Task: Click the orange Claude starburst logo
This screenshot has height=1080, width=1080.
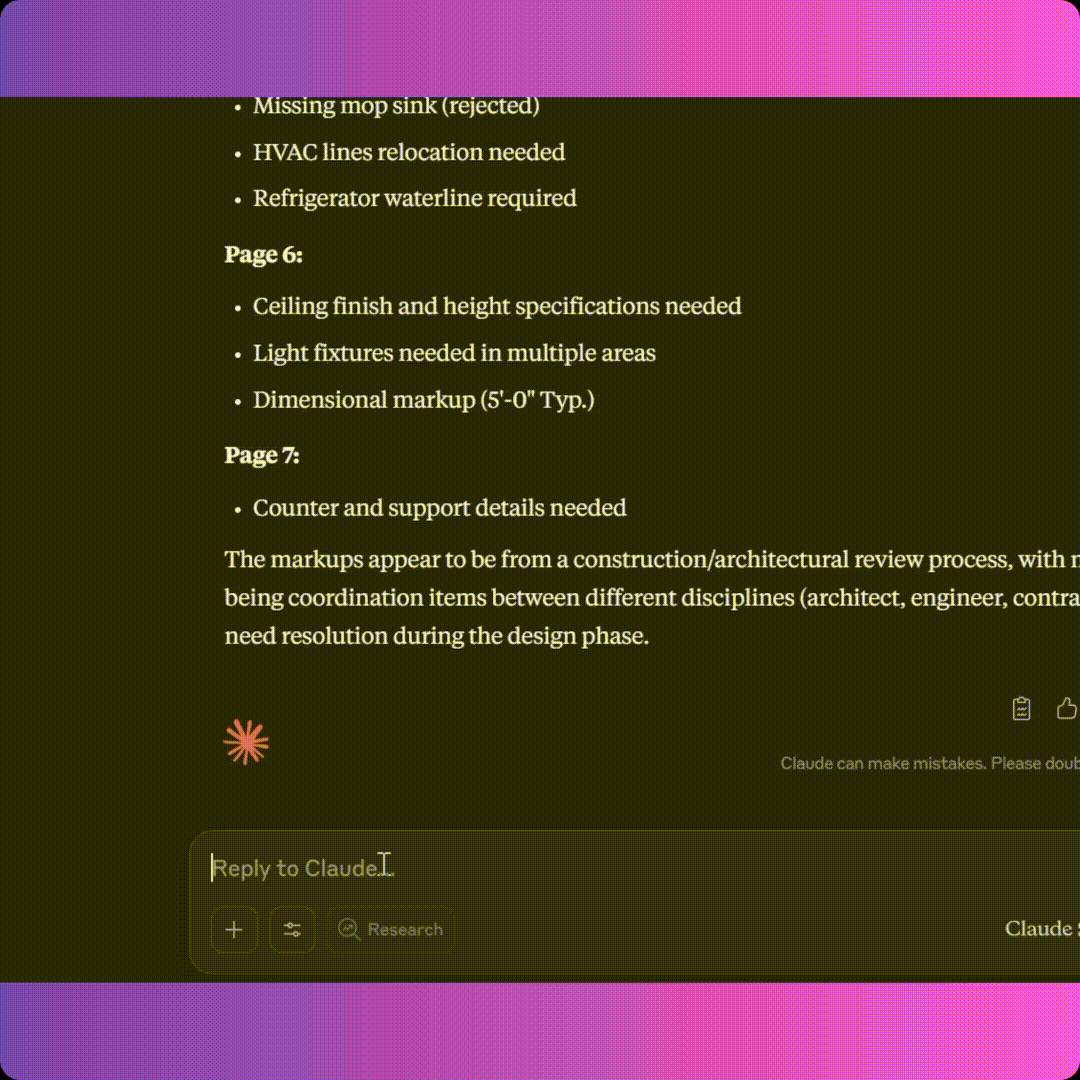Action: (x=246, y=742)
